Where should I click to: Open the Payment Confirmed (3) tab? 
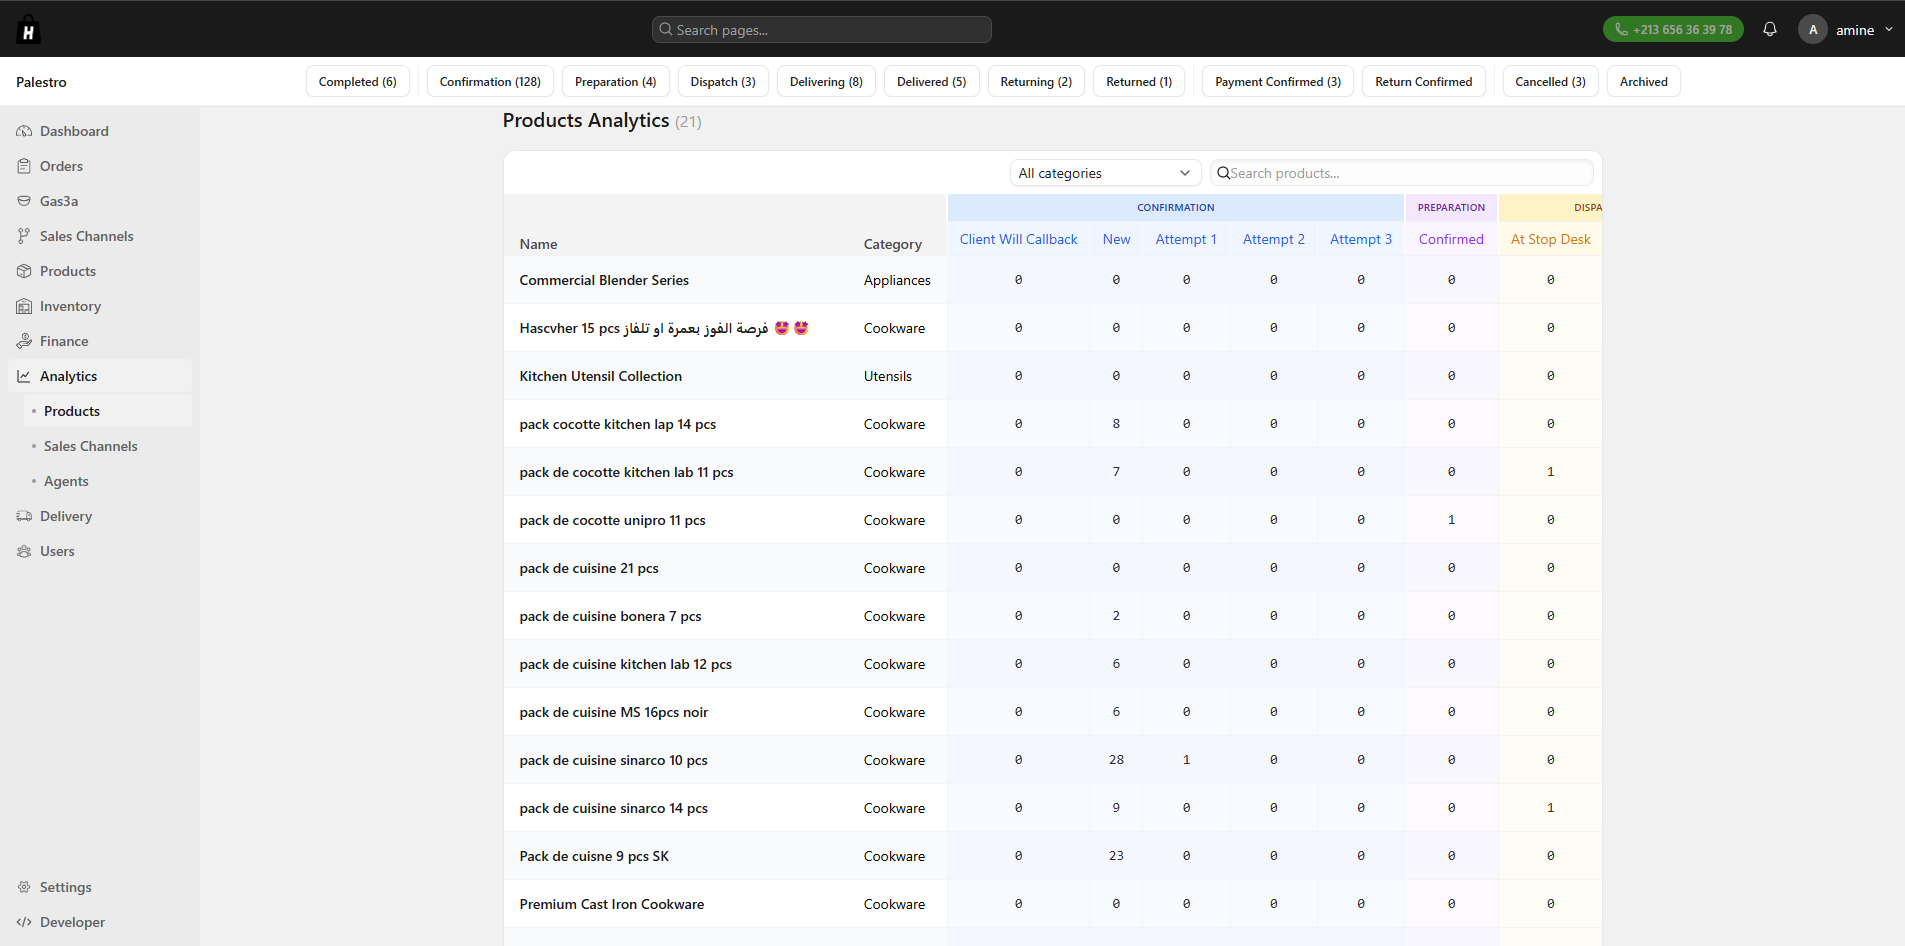tap(1278, 82)
